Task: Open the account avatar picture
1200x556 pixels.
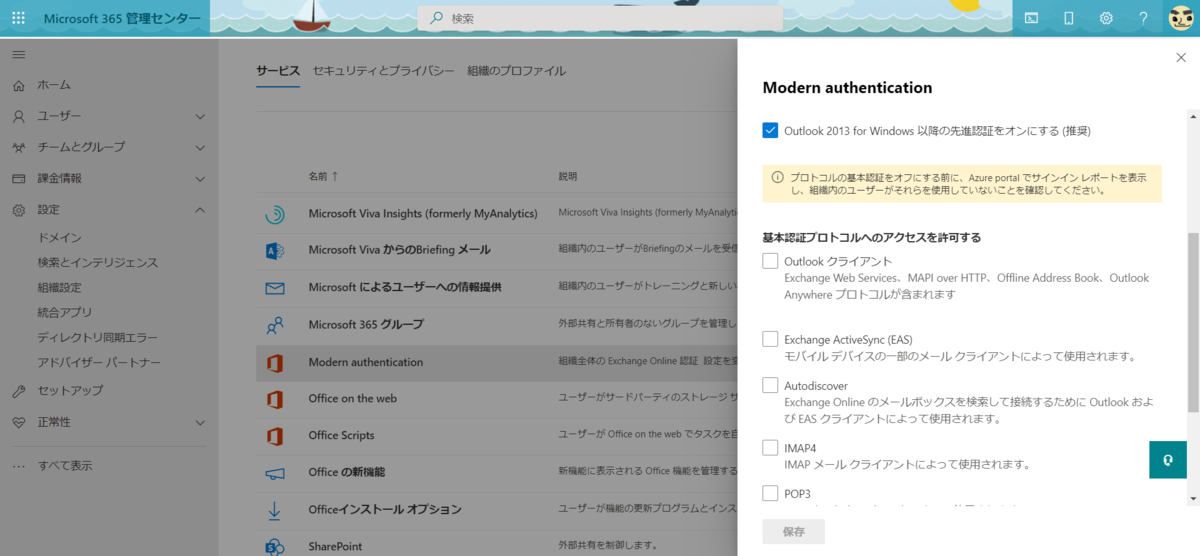Action: coord(1180,18)
